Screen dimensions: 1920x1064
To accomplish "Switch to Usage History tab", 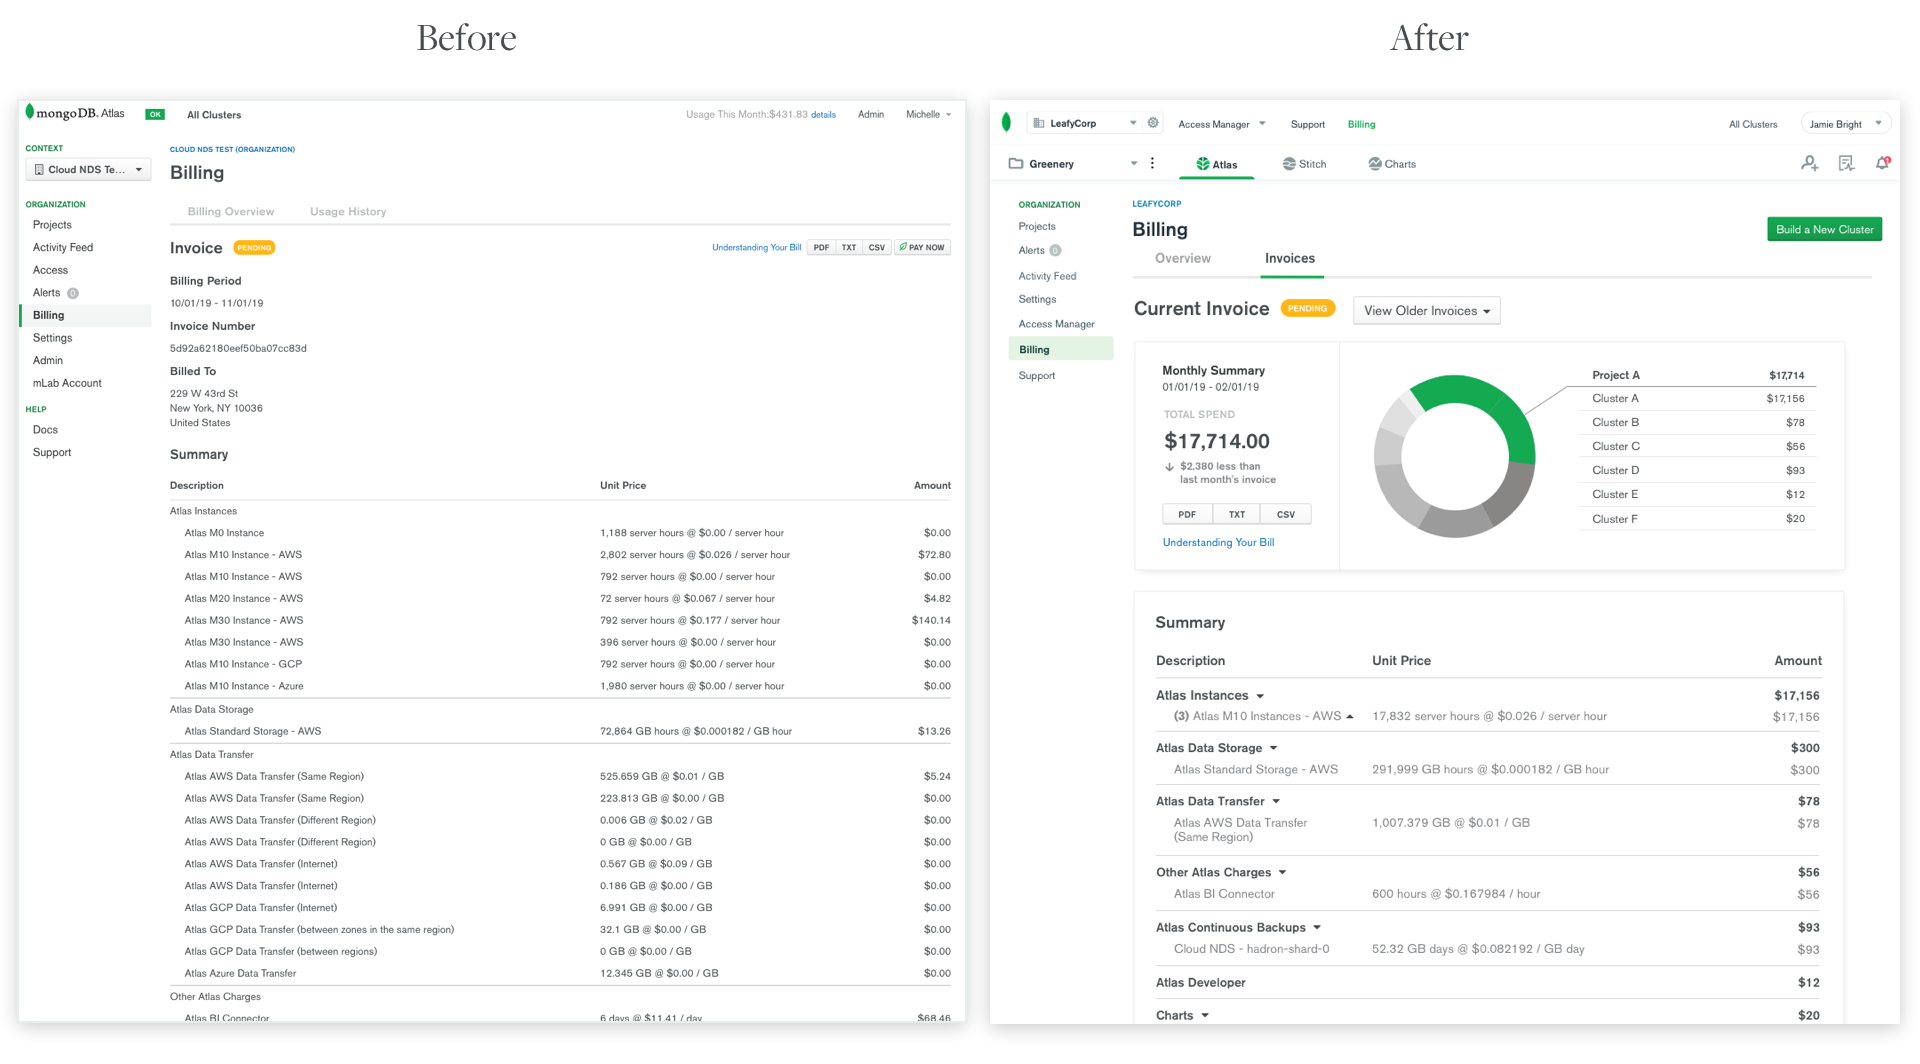I will [348, 211].
